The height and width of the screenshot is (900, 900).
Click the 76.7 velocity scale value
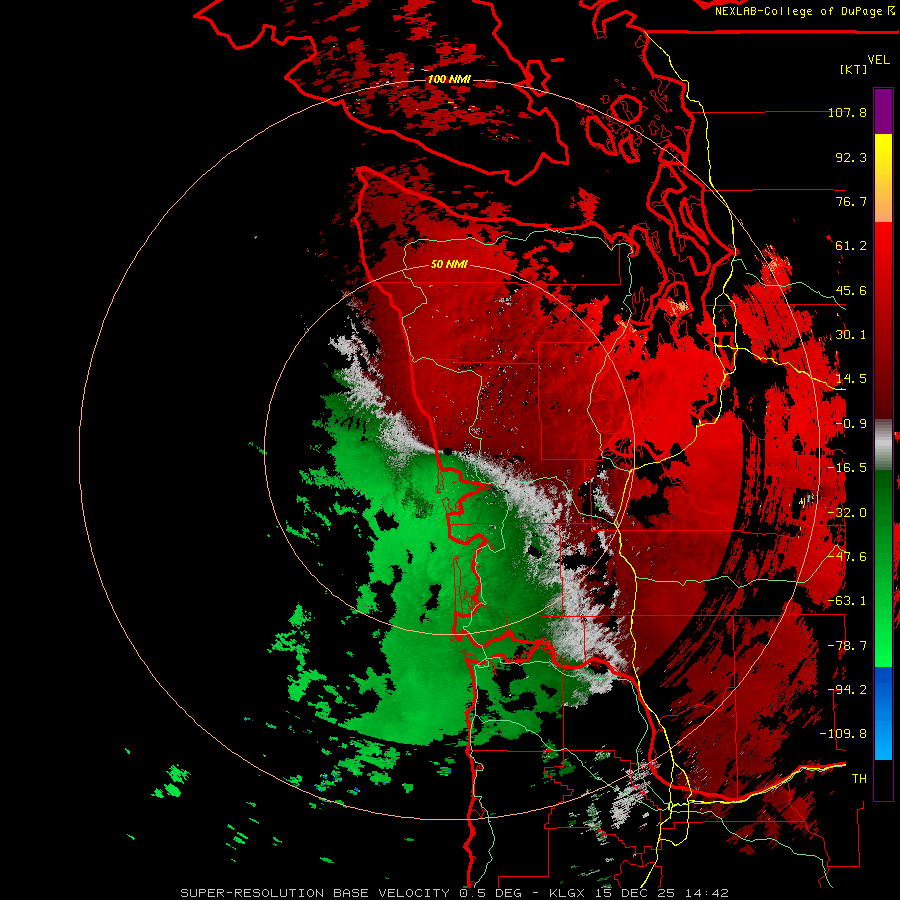(851, 201)
